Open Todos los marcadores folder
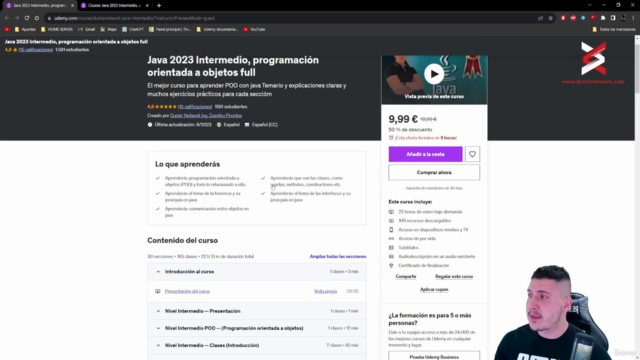The width and height of the screenshot is (640, 360). (x=614, y=29)
